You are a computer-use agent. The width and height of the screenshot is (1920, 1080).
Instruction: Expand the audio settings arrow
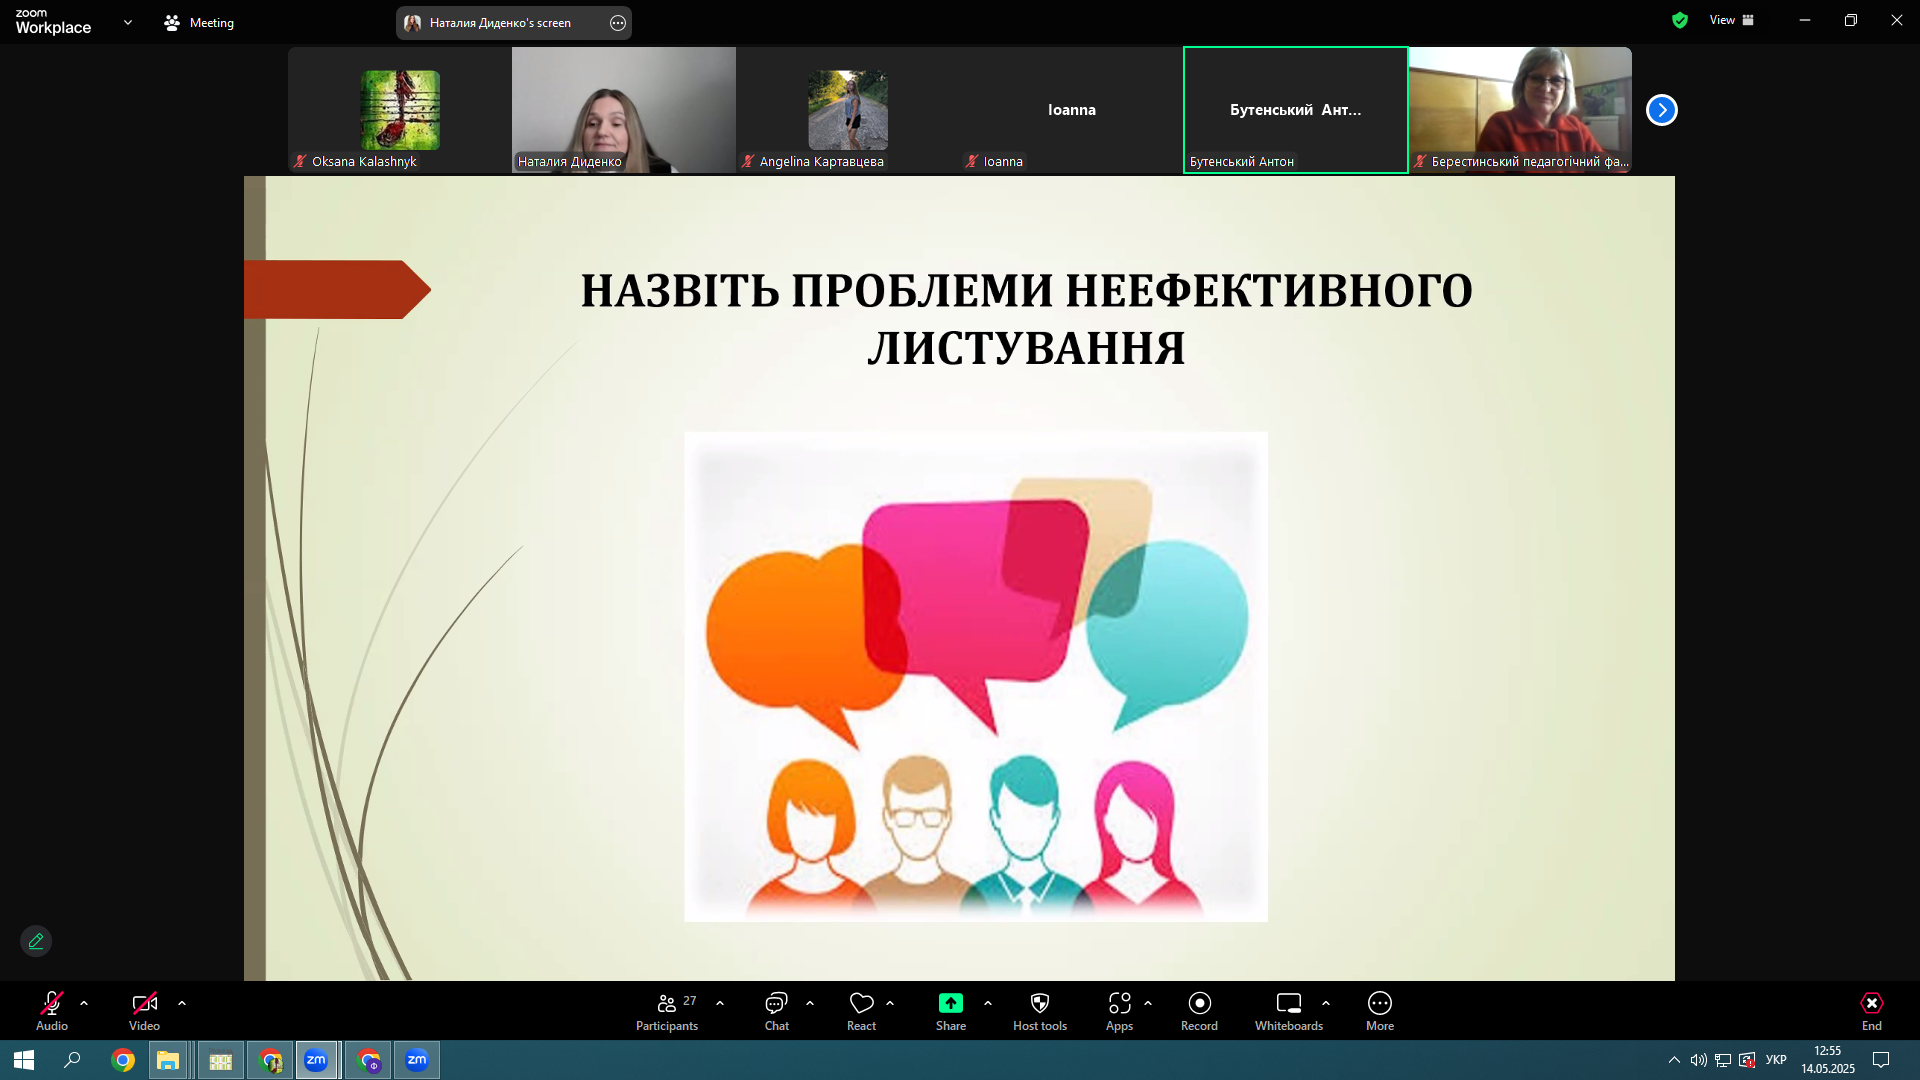click(x=84, y=1003)
